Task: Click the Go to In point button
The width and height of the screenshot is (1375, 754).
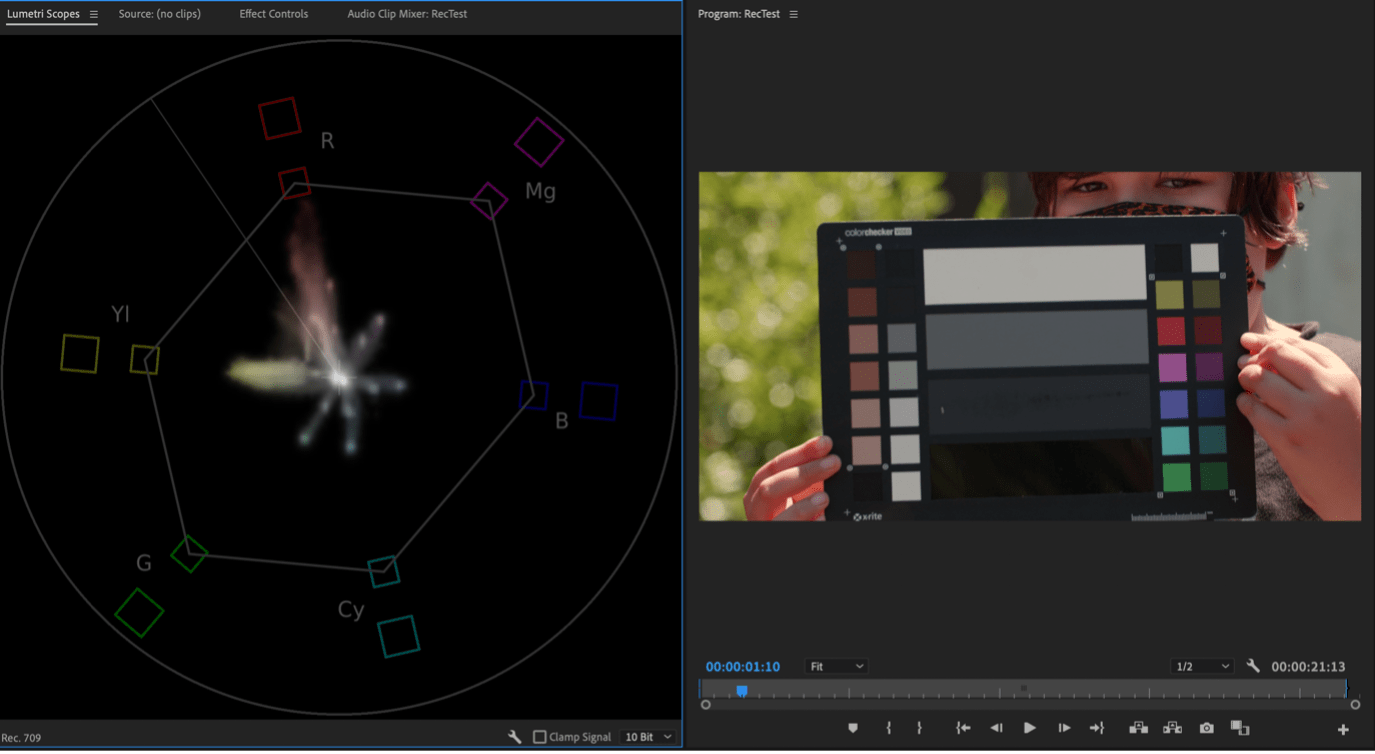Action: [x=962, y=728]
